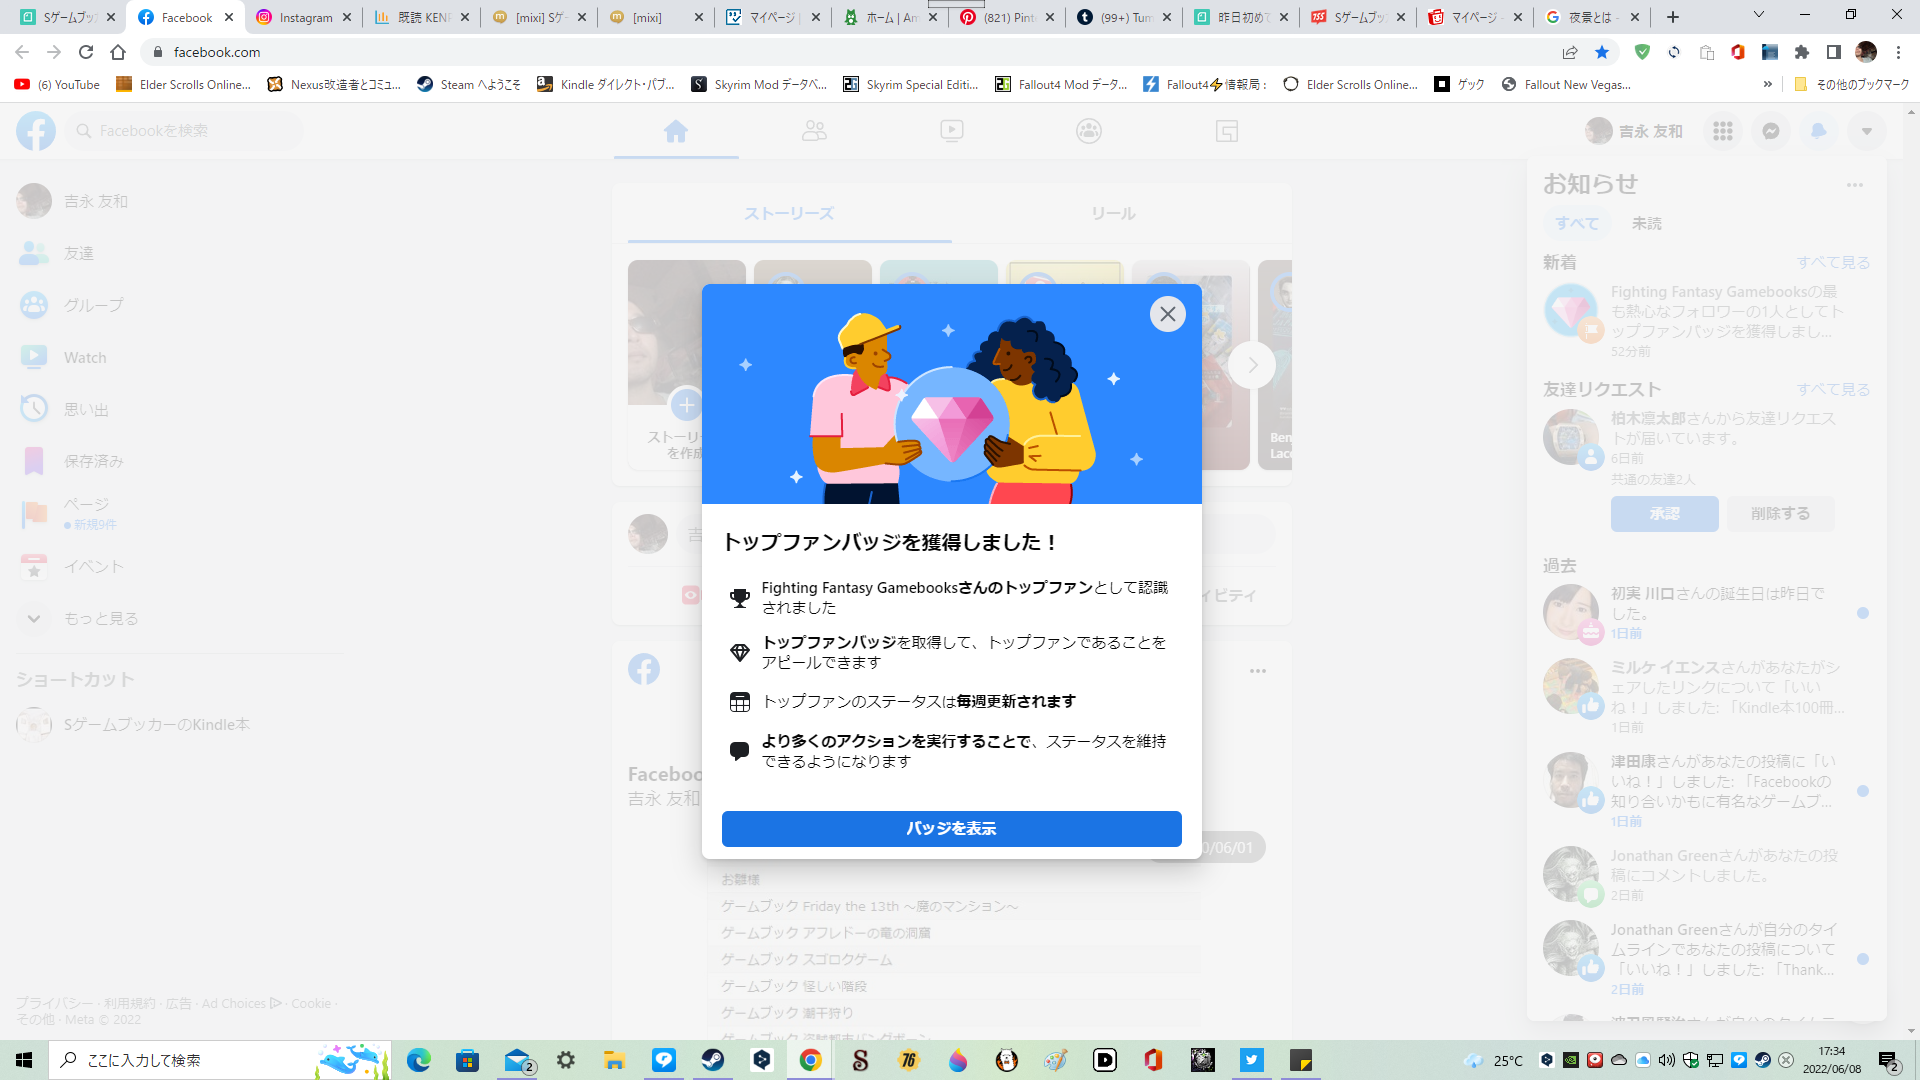Viewport: 1920px width, 1080px height.
Task: Open the tab search dropdown arrow
Action: click(1759, 15)
